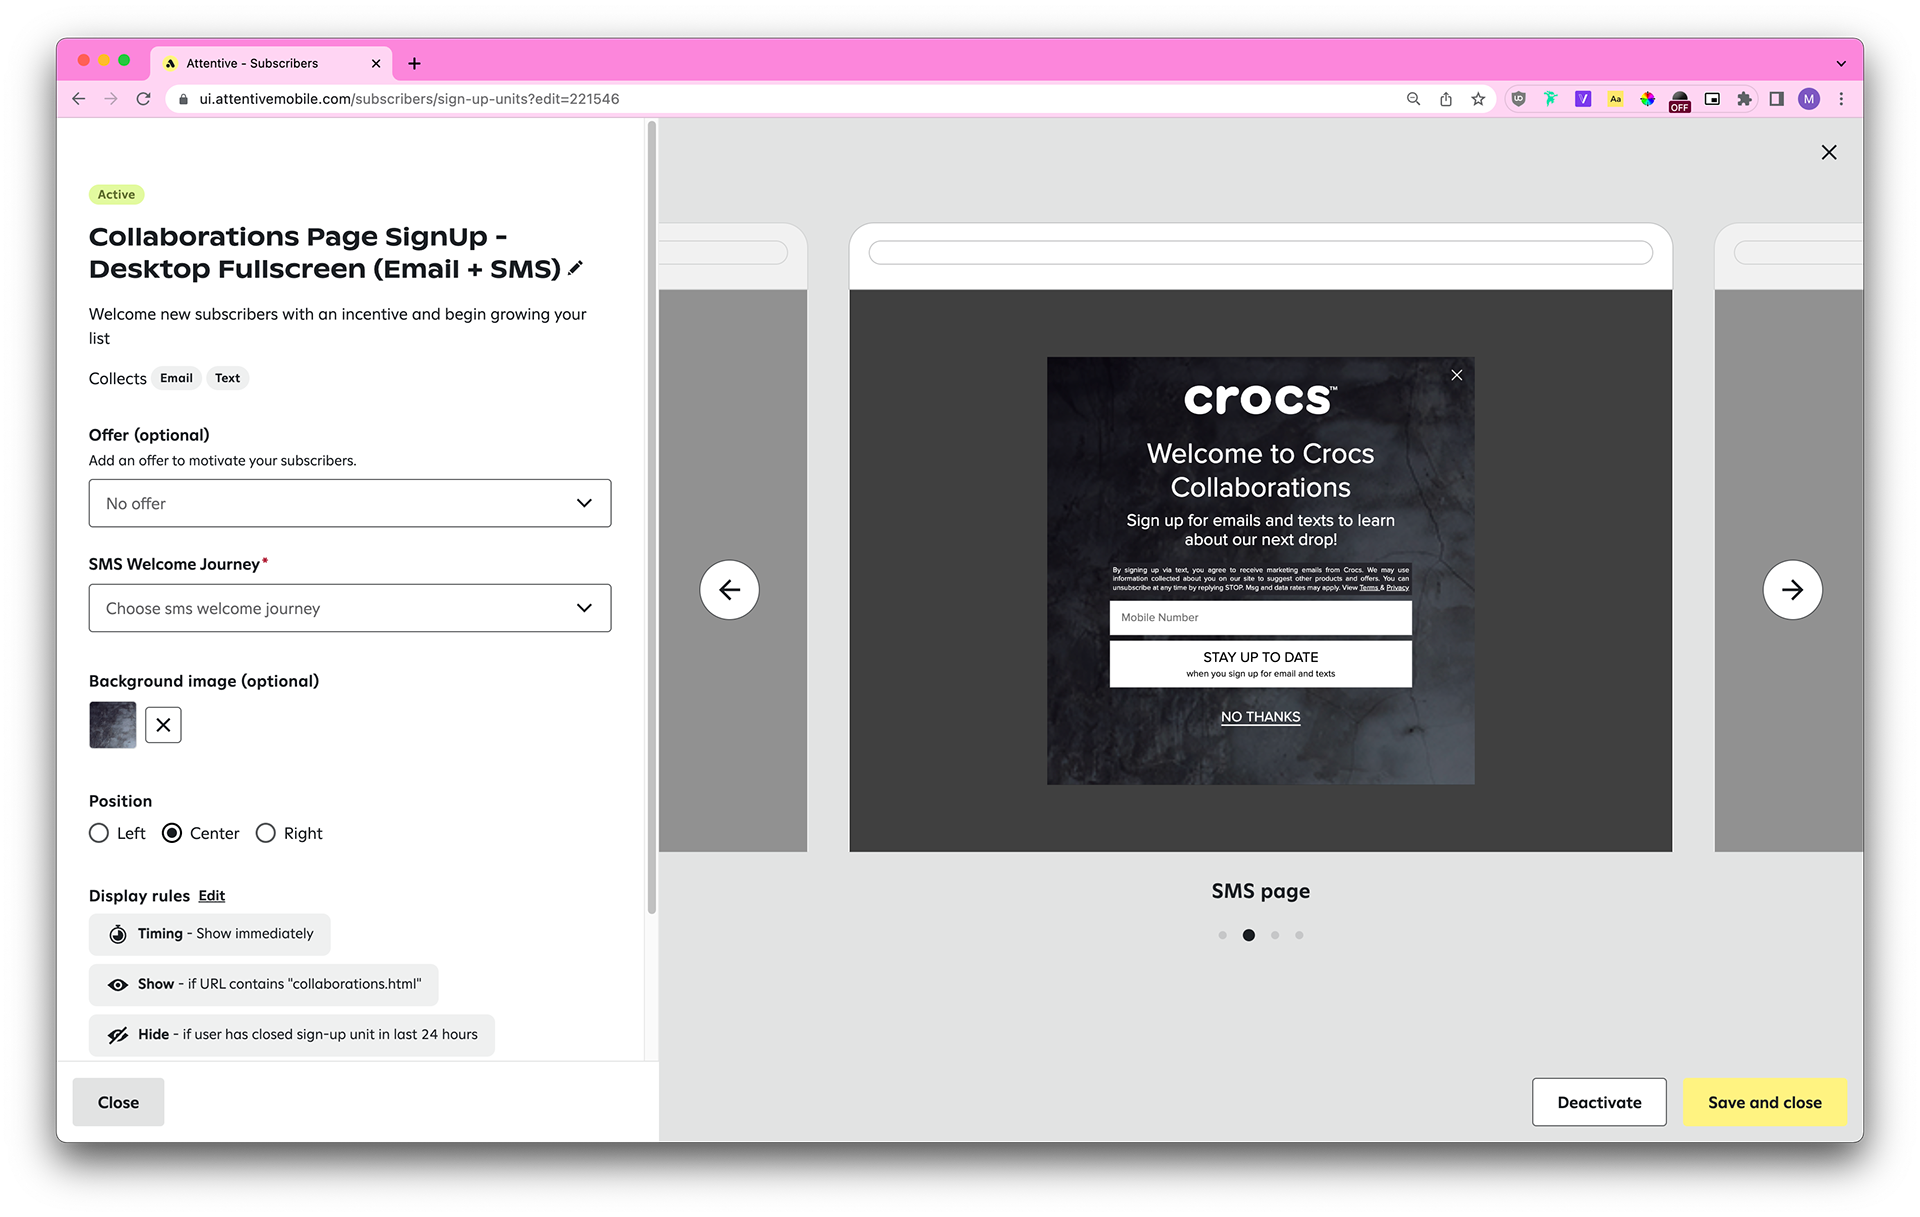Screen dimensions: 1920x1217
Task: Select the Left position radio button
Action: click(99, 833)
